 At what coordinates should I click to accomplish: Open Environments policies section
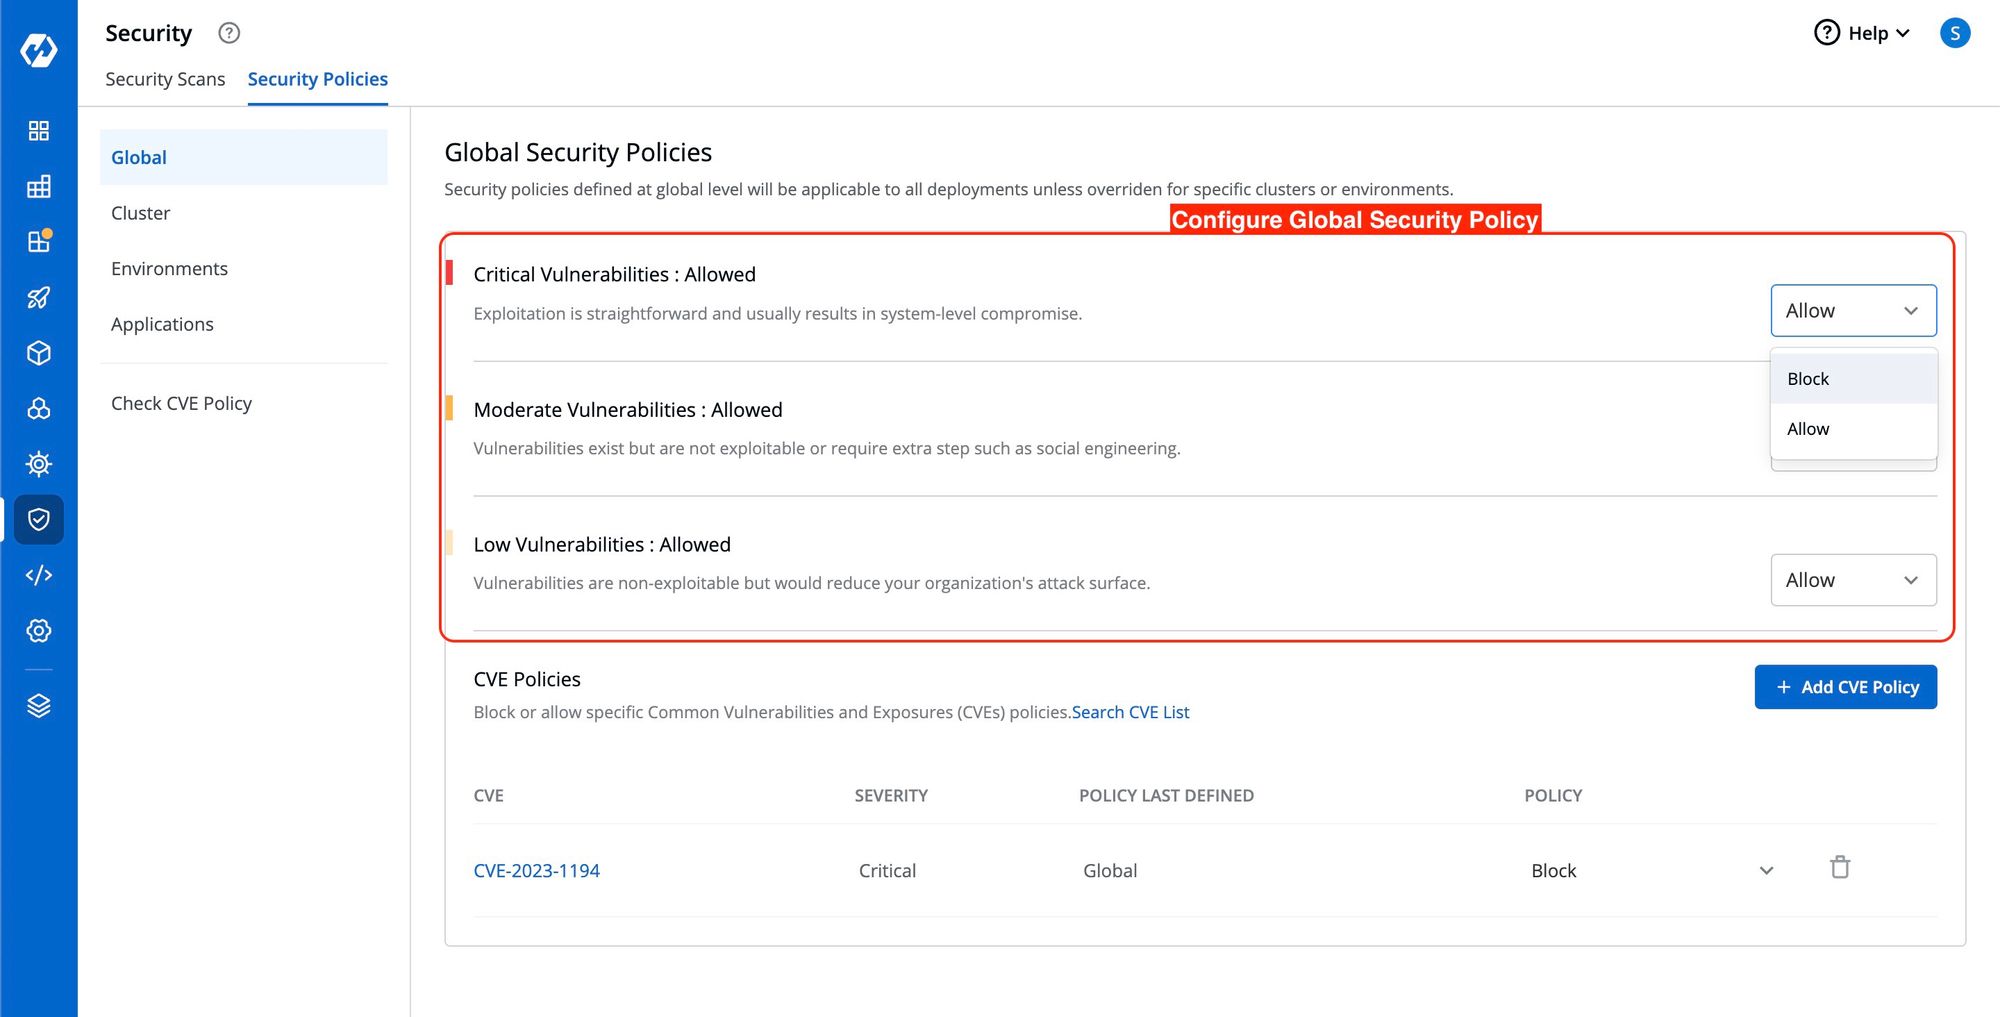(x=244, y=268)
